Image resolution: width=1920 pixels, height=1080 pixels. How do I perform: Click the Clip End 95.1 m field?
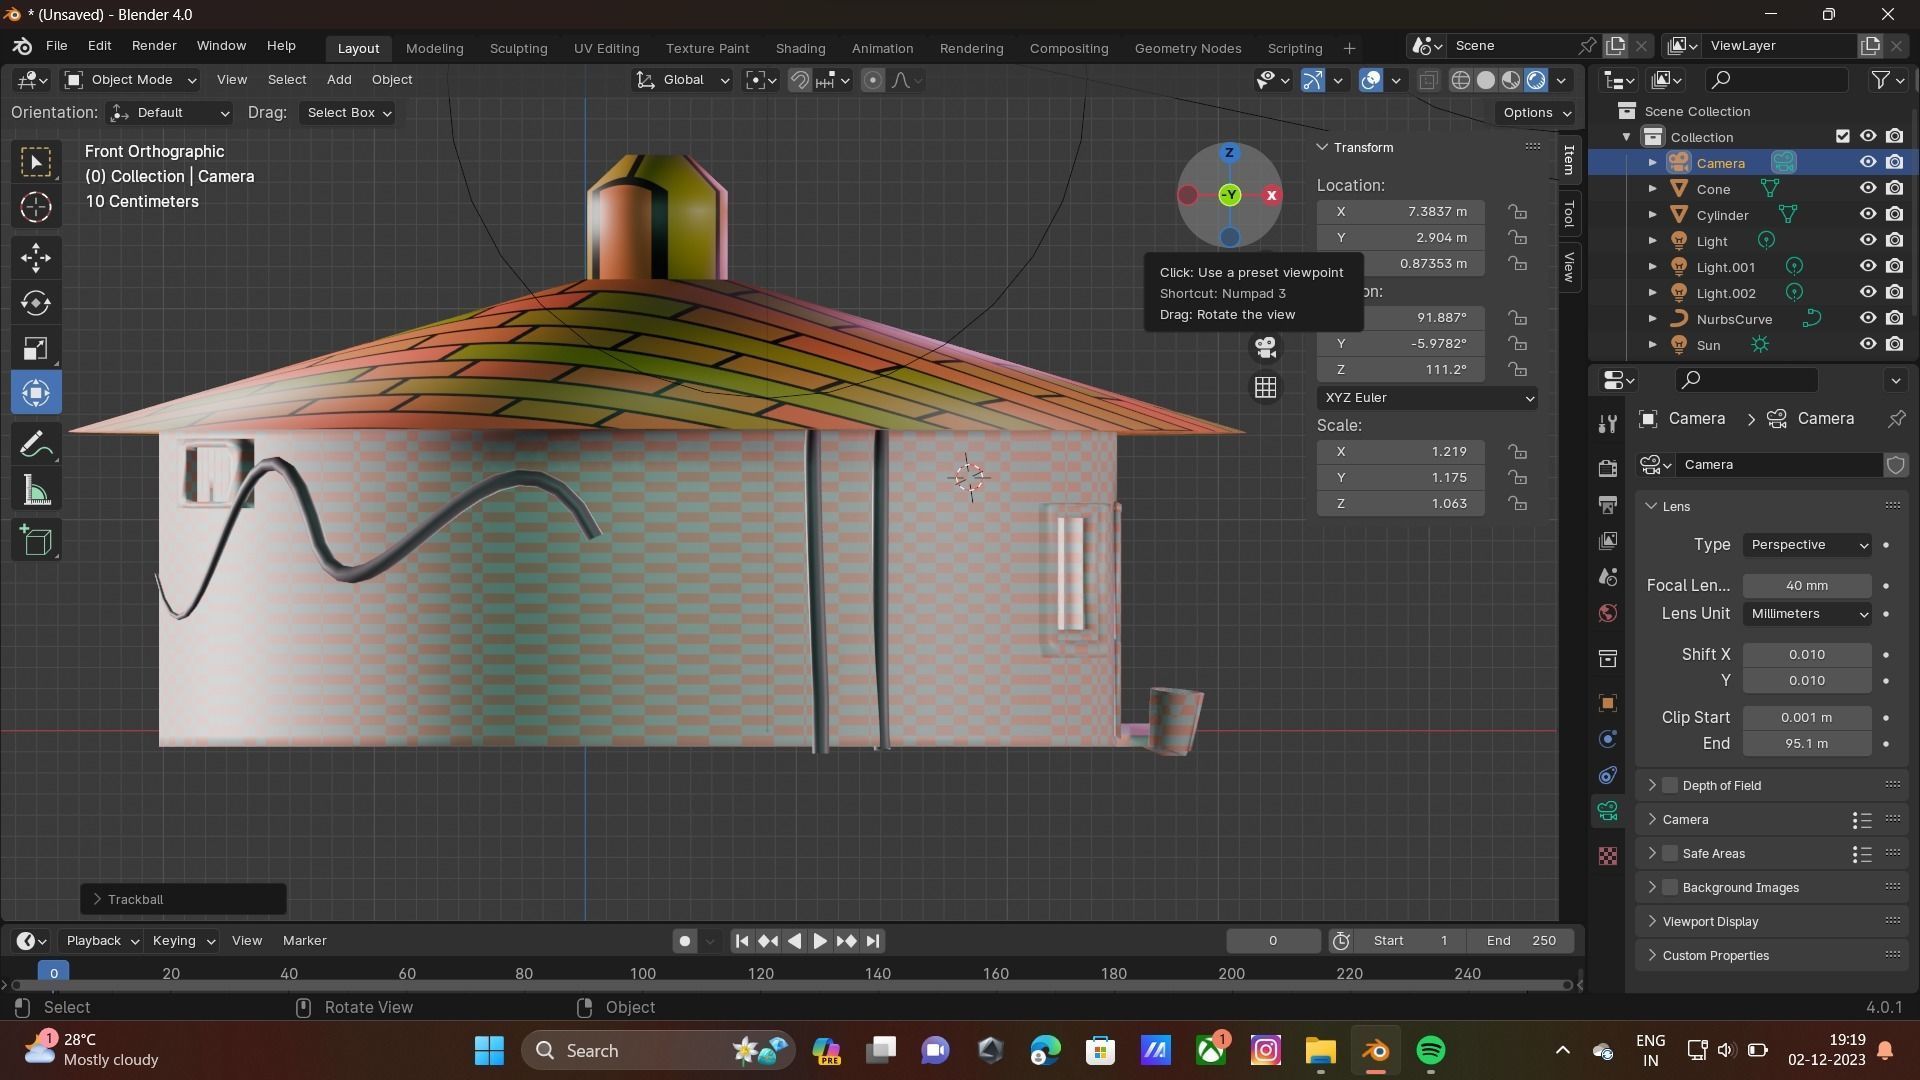(1807, 744)
